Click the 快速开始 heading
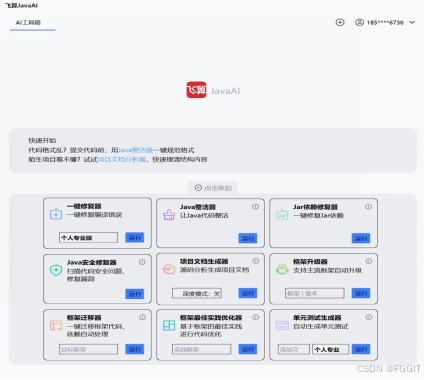Screen dimensions: 424x380 click(x=42, y=140)
